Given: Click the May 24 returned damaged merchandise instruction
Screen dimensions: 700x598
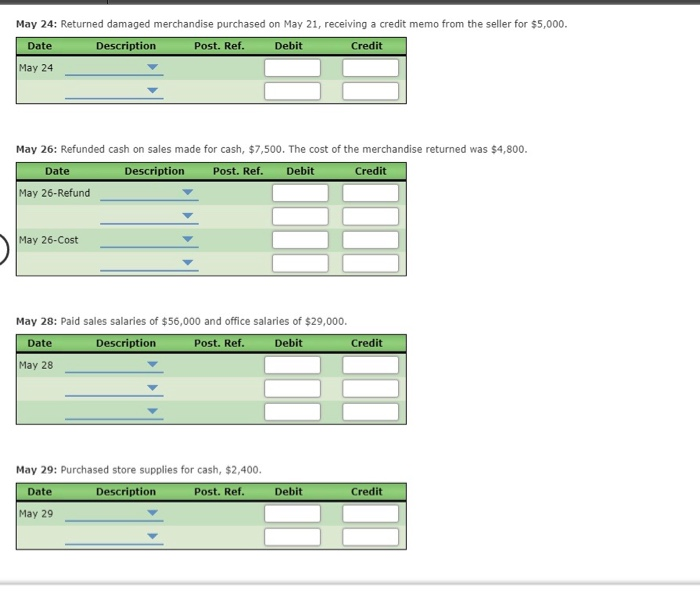Looking at the screenshot, I should click(x=292, y=24).
